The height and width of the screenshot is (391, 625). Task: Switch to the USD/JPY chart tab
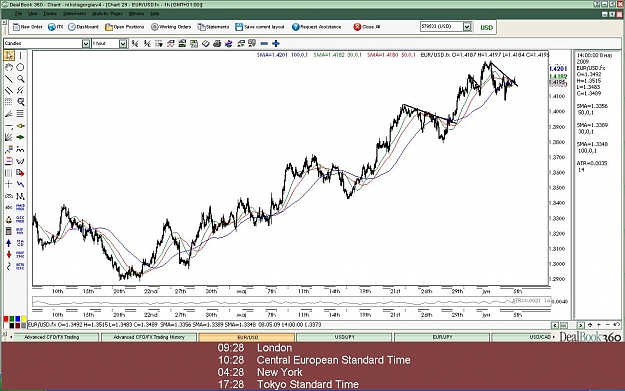click(344, 337)
